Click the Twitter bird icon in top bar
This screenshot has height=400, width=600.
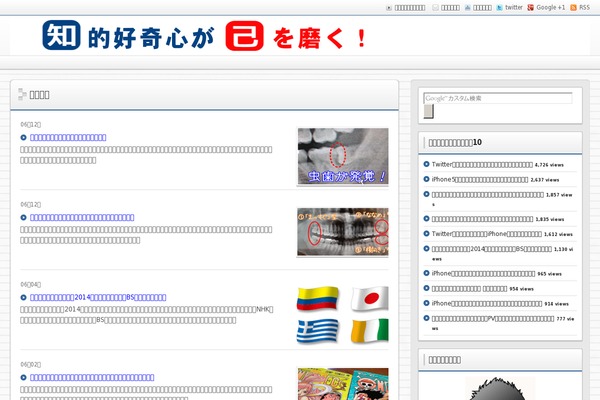[x=499, y=8]
